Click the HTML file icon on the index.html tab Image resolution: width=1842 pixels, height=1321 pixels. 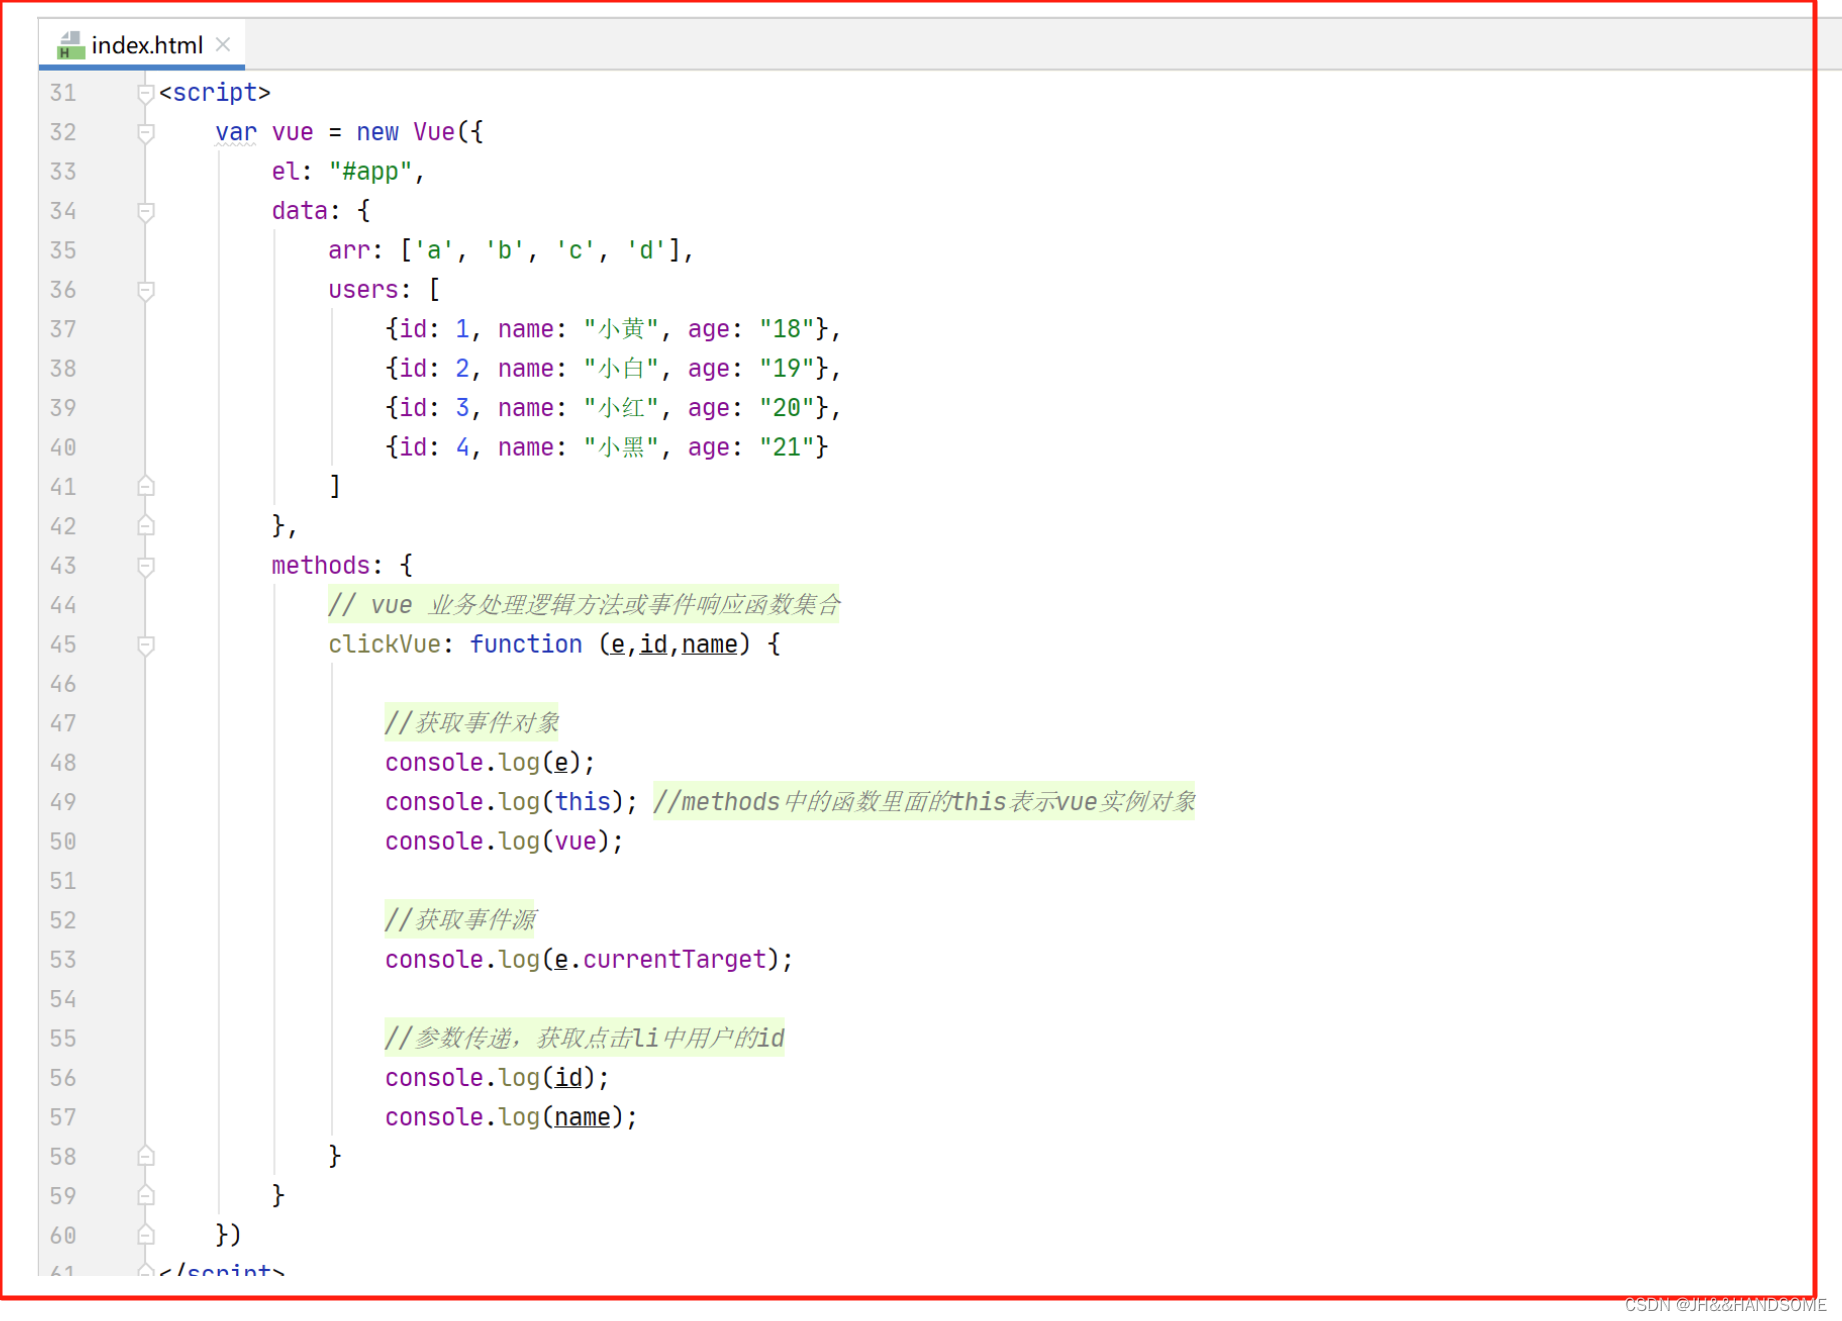click(x=70, y=45)
